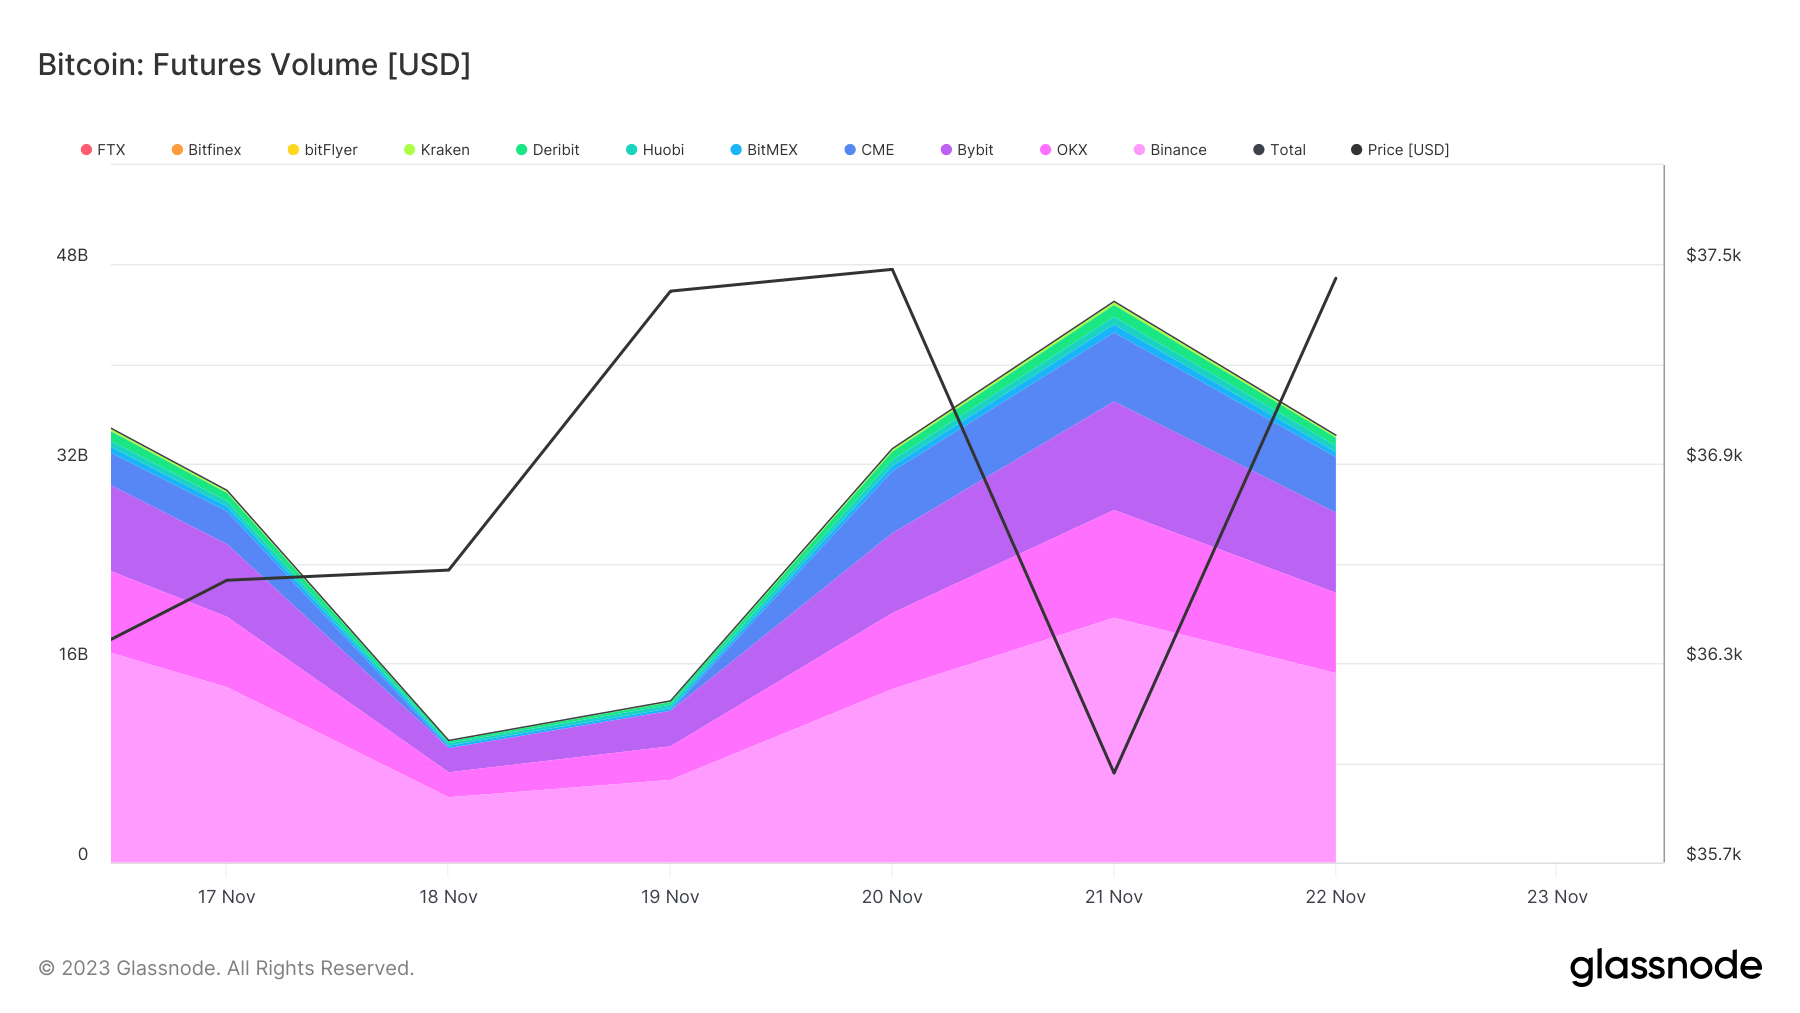Hide the Kraken series via legend

[436, 150]
